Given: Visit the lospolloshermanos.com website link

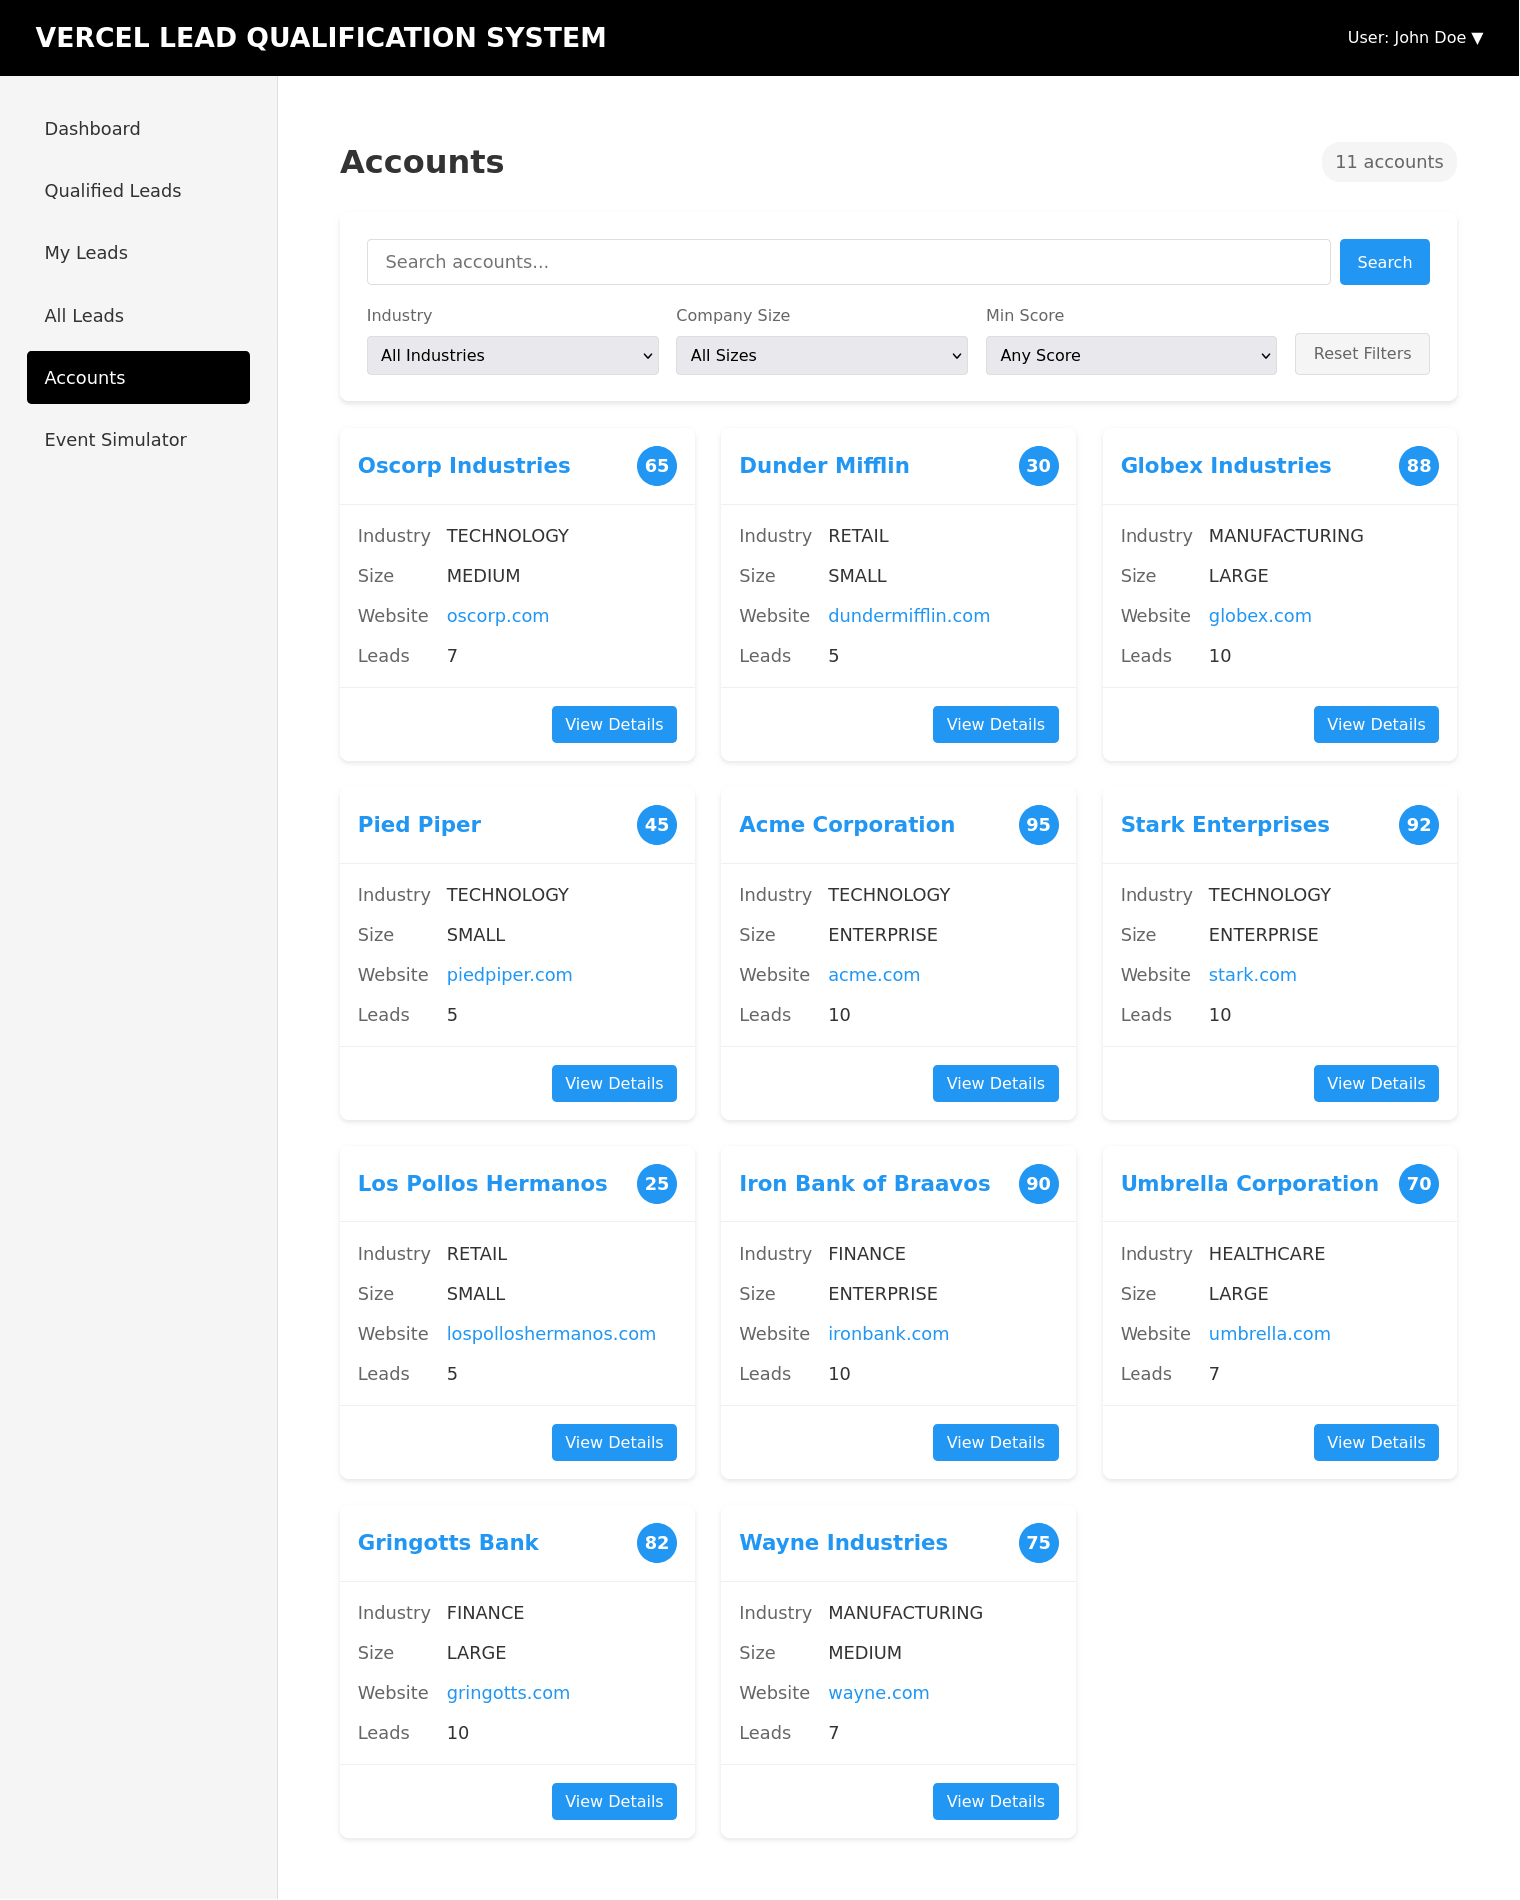Looking at the screenshot, I should click(551, 1334).
